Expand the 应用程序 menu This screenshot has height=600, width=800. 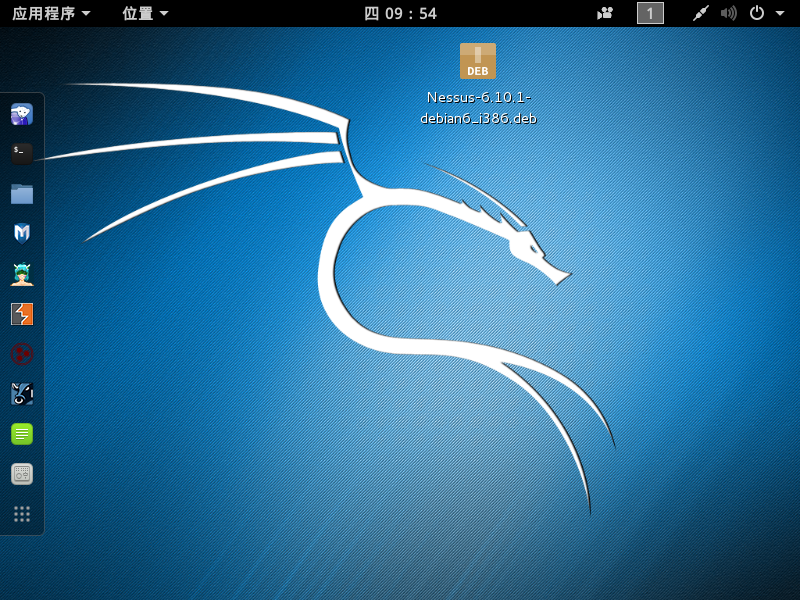click(50, 13)
